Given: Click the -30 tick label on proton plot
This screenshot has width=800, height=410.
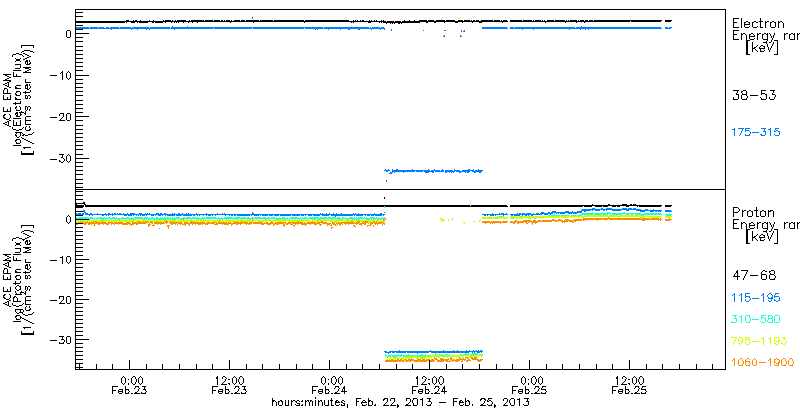Looking at the screenshot, I should pyautogui.click(x=60, y=339).
